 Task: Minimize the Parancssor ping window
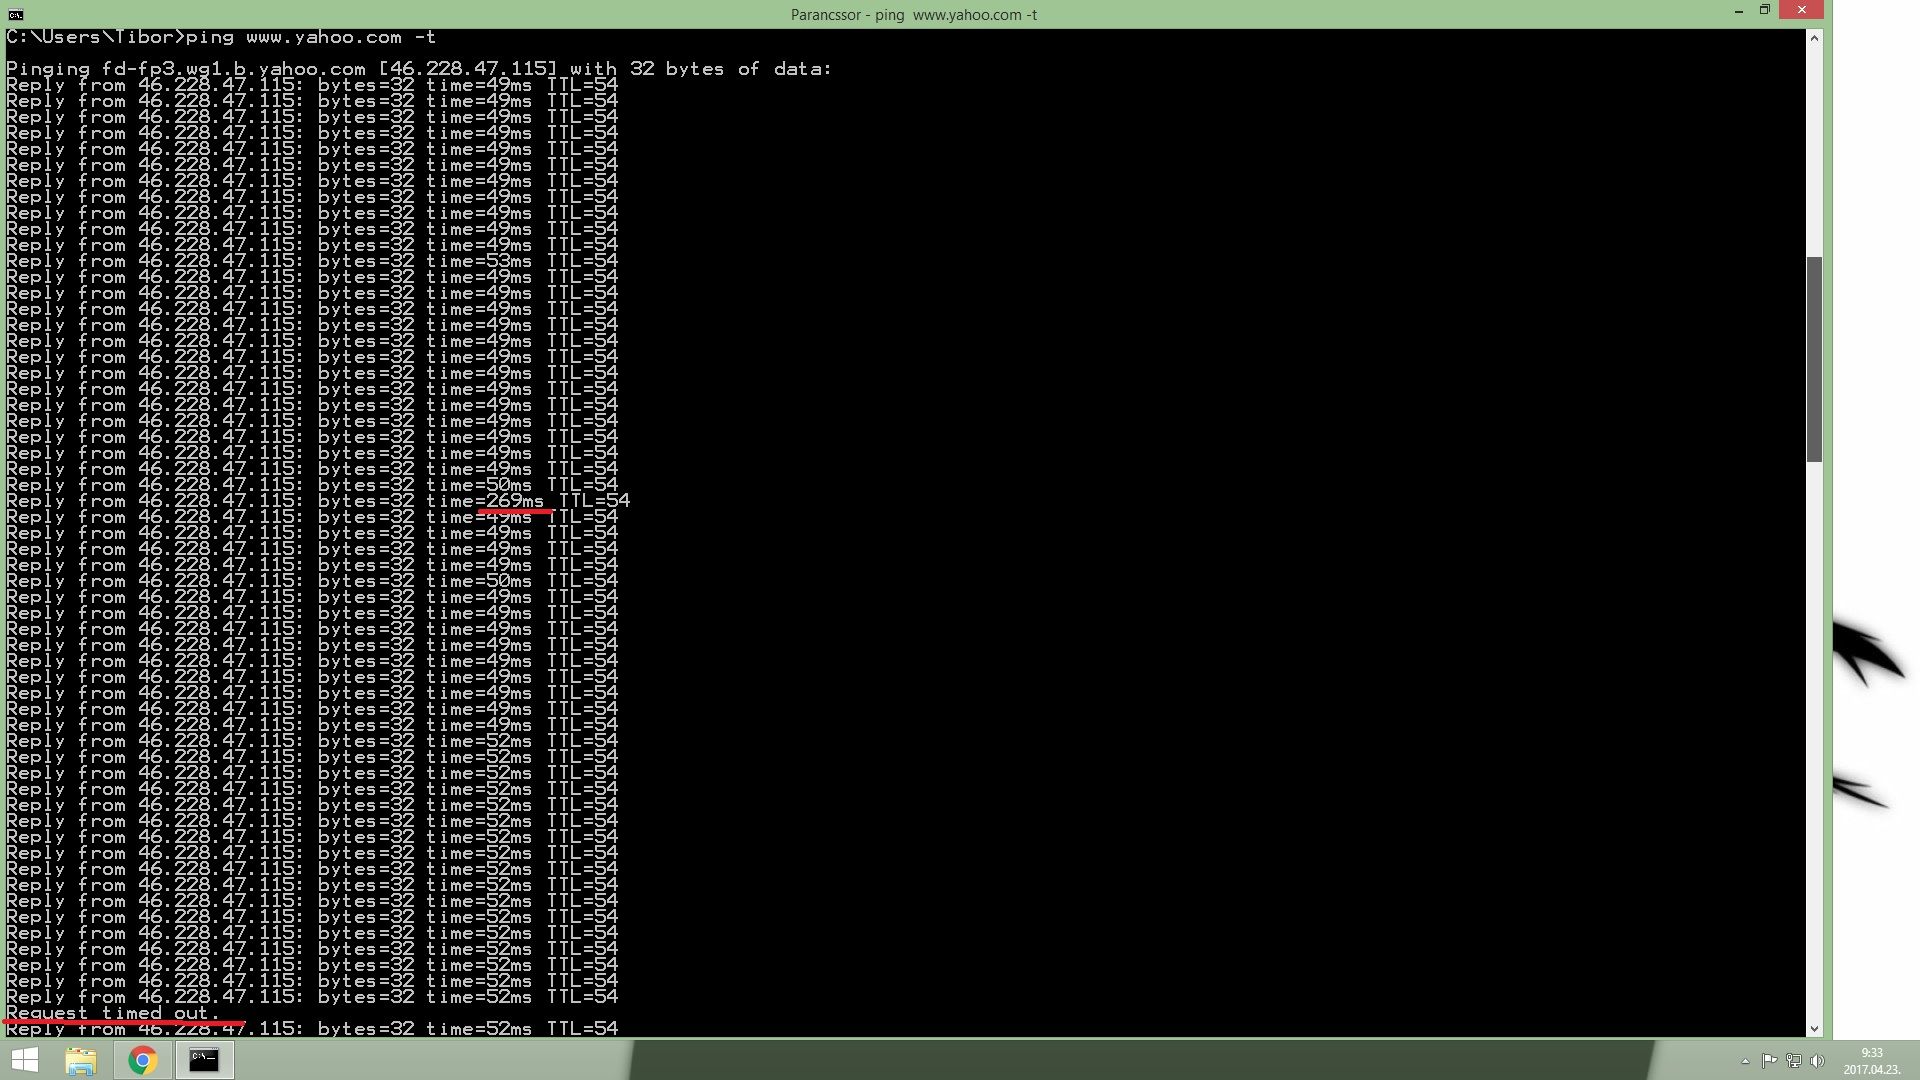click(x=1738, y=11)
